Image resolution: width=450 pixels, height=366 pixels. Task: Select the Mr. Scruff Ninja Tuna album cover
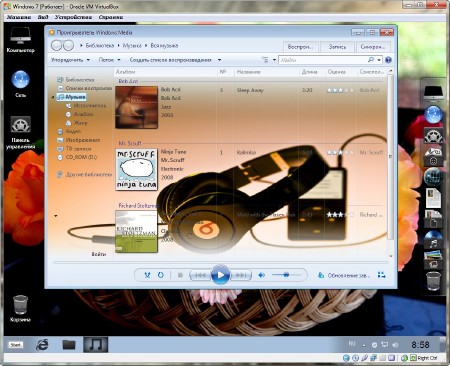(x=136, y=170)
